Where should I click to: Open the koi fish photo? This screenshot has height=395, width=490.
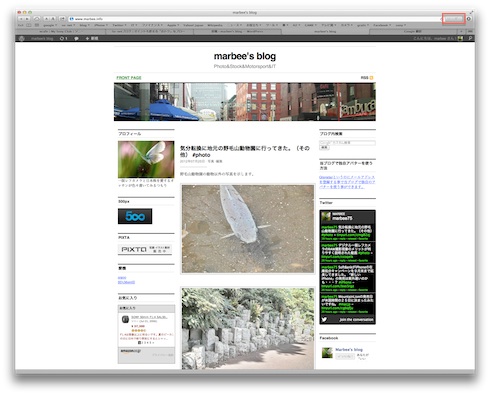tap(248, 229)
